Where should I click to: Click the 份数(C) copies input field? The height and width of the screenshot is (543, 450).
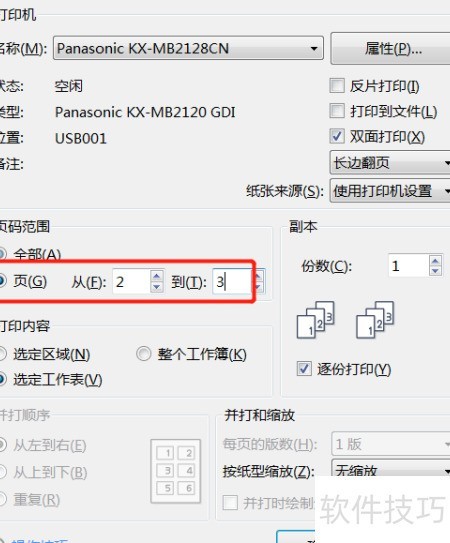tap(409, 266)
